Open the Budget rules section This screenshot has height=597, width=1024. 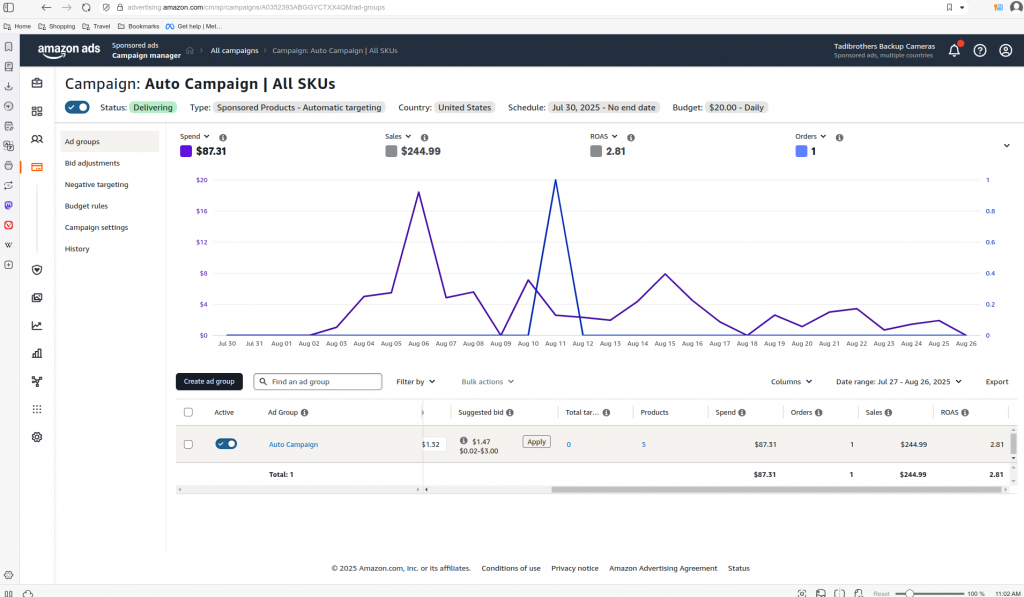86,206
